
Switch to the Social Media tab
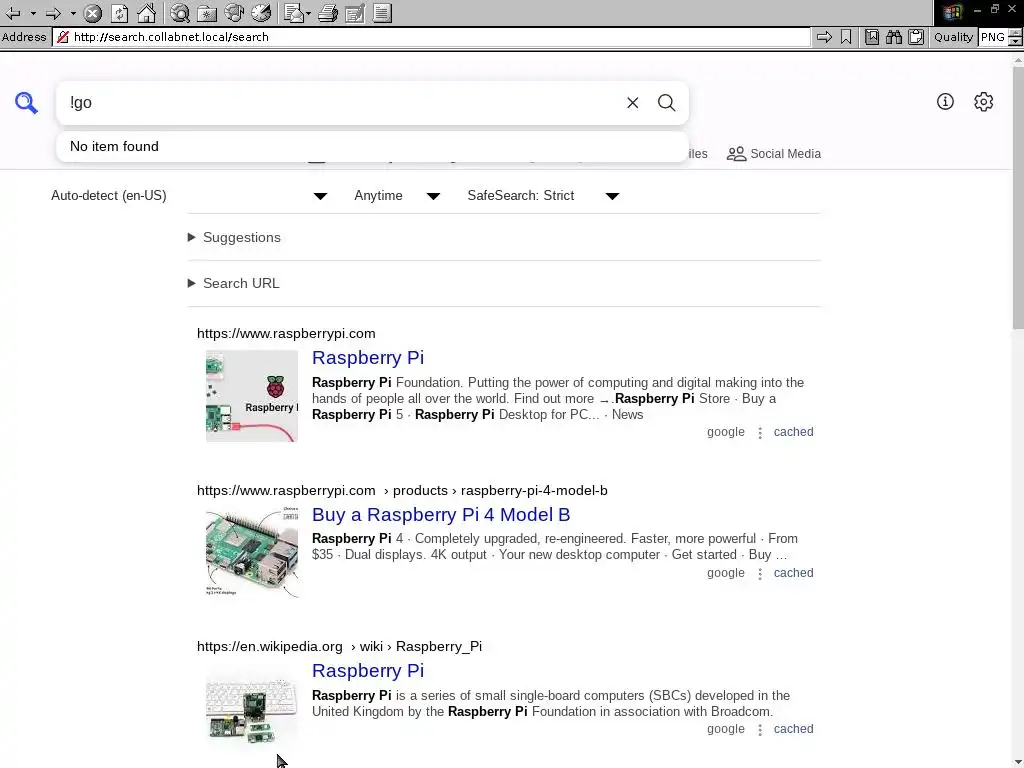coord(774,153)
